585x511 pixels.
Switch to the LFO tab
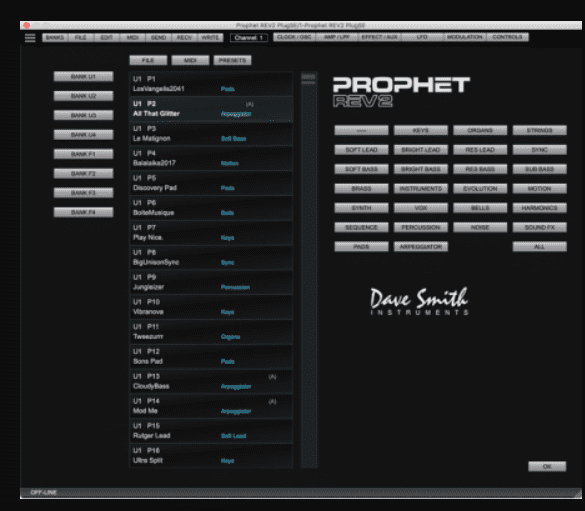422,37
